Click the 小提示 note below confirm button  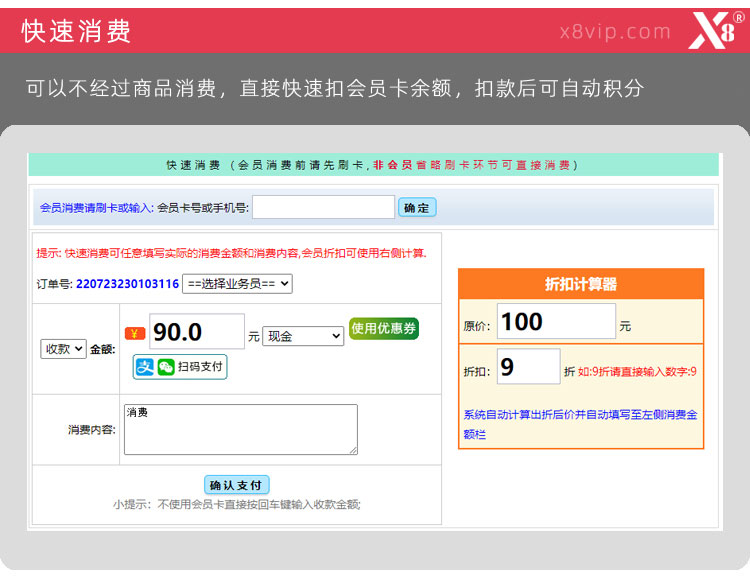[x=237, y=505]
